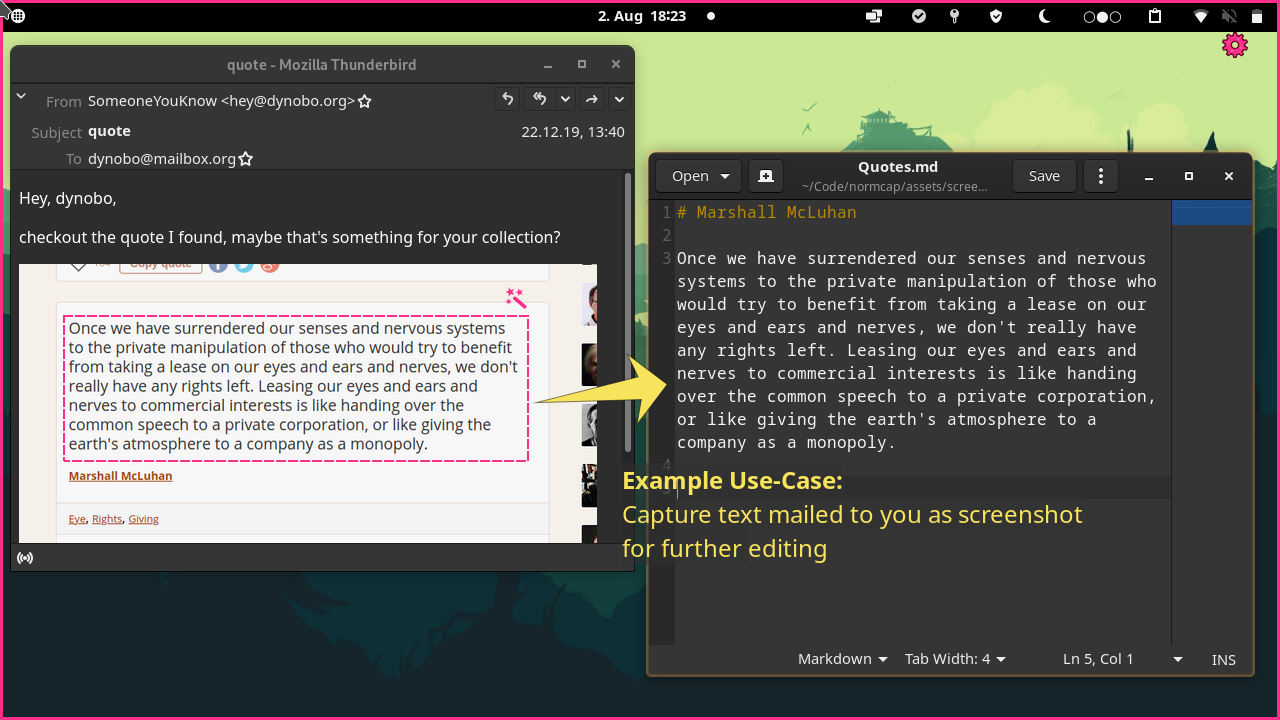This screenshot has width=1280, height=720.
Task: Open the key tray icon
Action: coord(955,16)
